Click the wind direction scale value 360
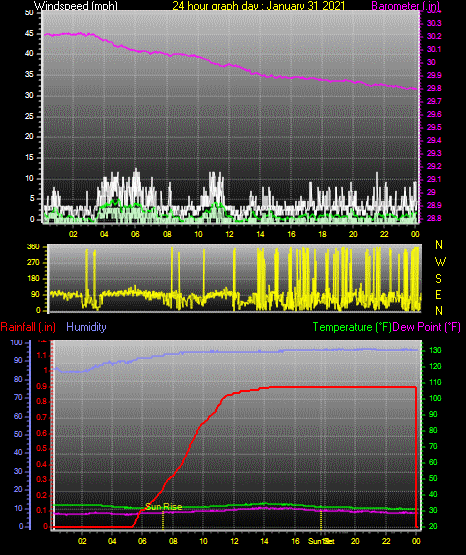This screenshot has width=466, height=555. (x=33, y=247)
